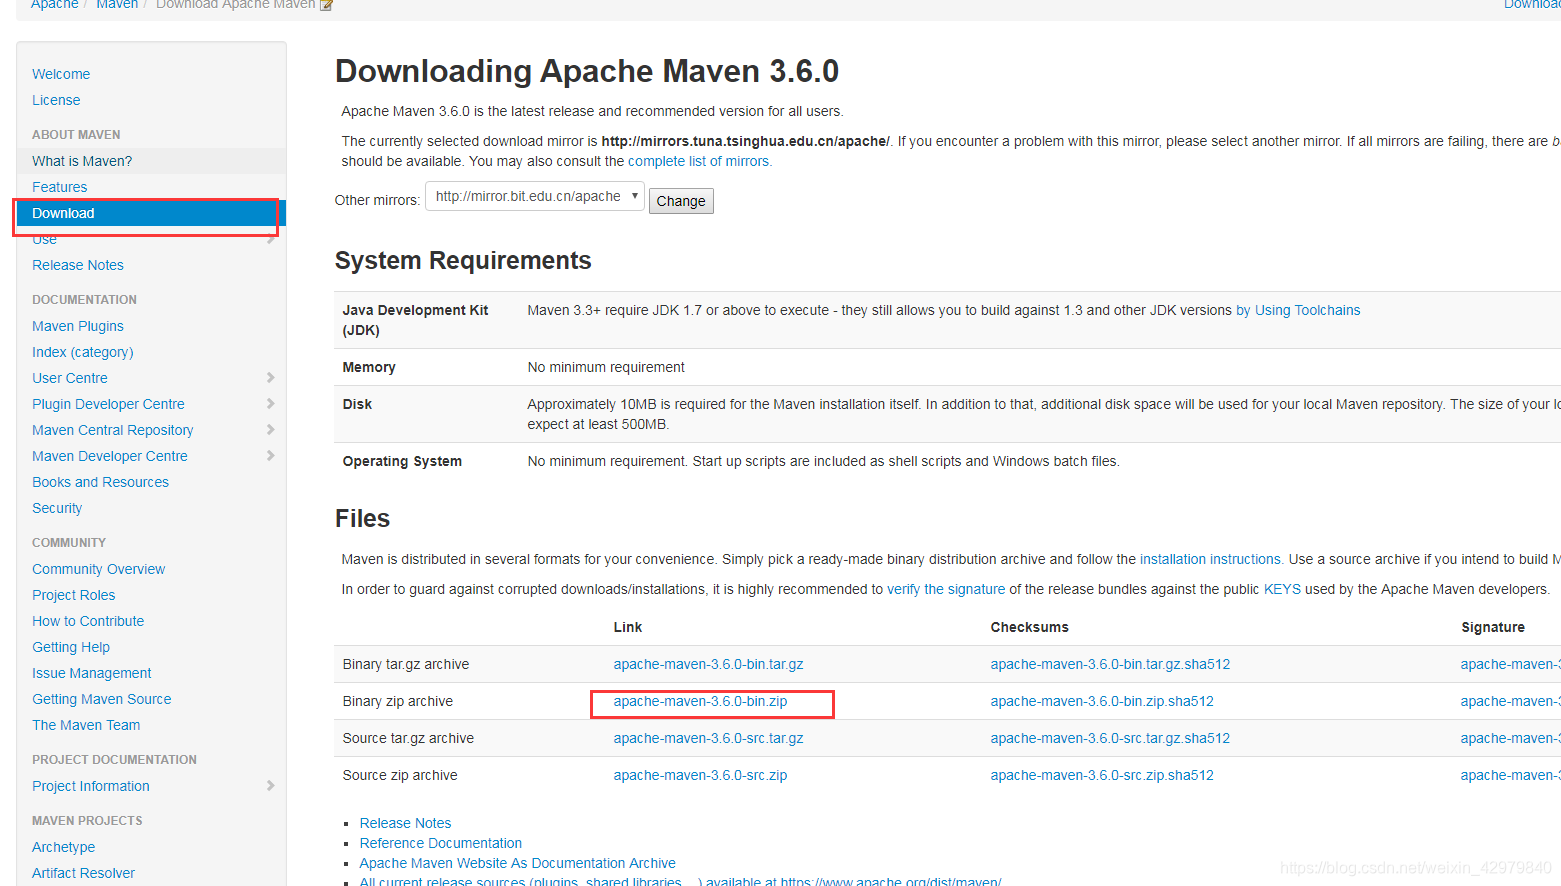Expand the Maven Developer Centre chevron
The image size is (1561, 886).
(x=271, y=456)
